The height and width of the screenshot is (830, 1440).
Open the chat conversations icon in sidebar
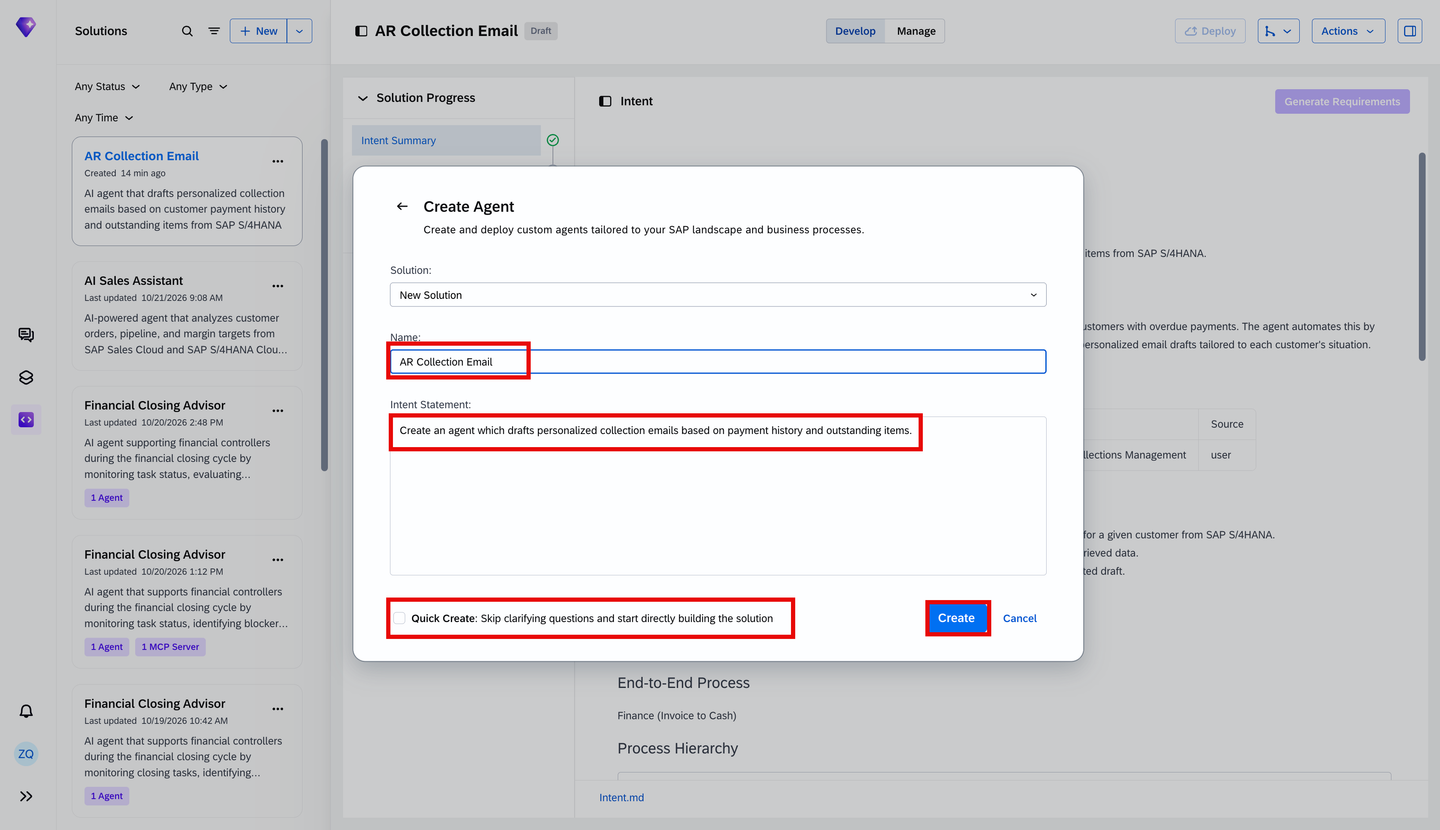pos(26,335)
